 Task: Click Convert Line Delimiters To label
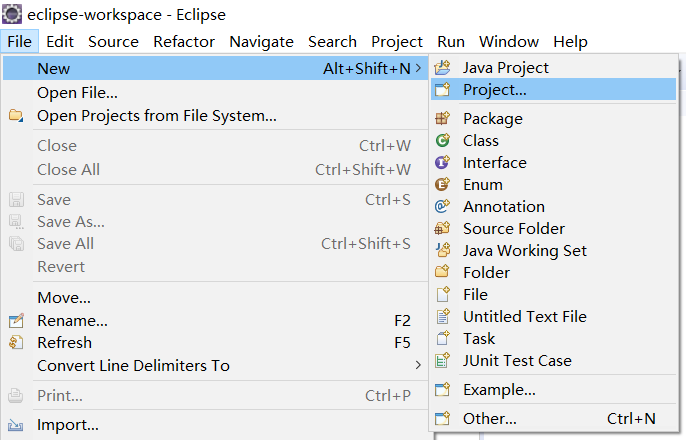pos(133,366)
